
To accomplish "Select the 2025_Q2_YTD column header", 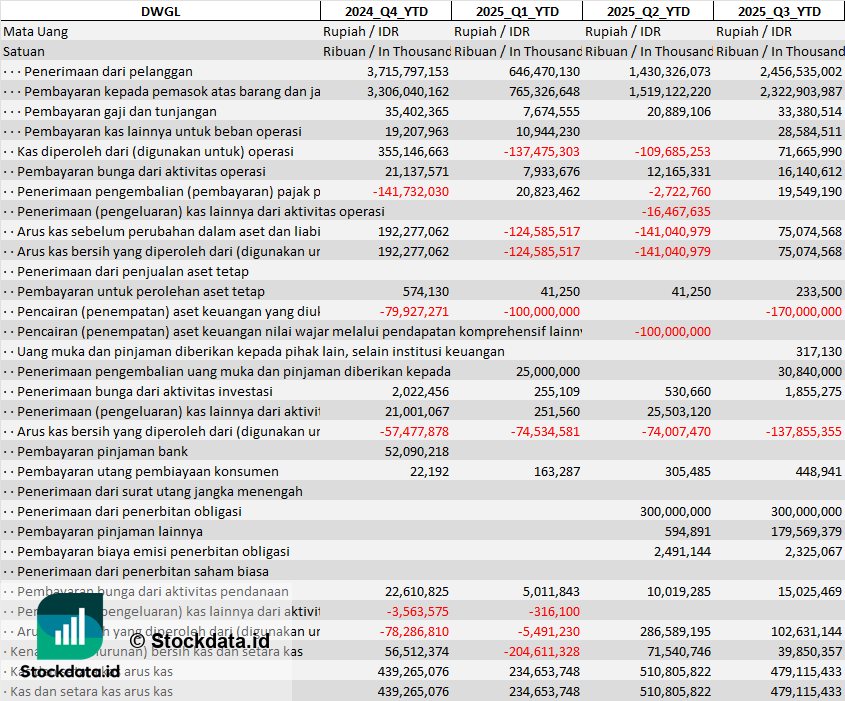I will click(x=648, y=11).
